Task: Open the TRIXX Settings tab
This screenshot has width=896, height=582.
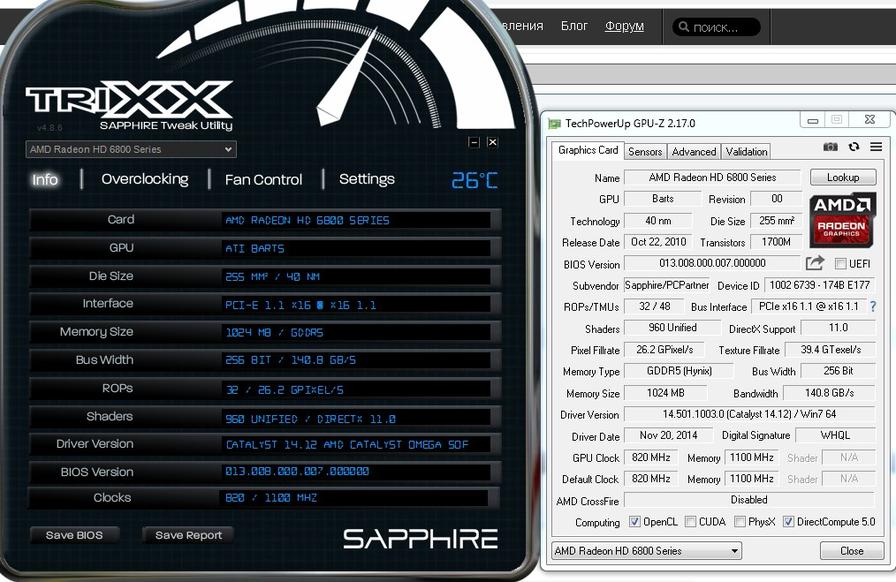Action: tap(367, 180)
